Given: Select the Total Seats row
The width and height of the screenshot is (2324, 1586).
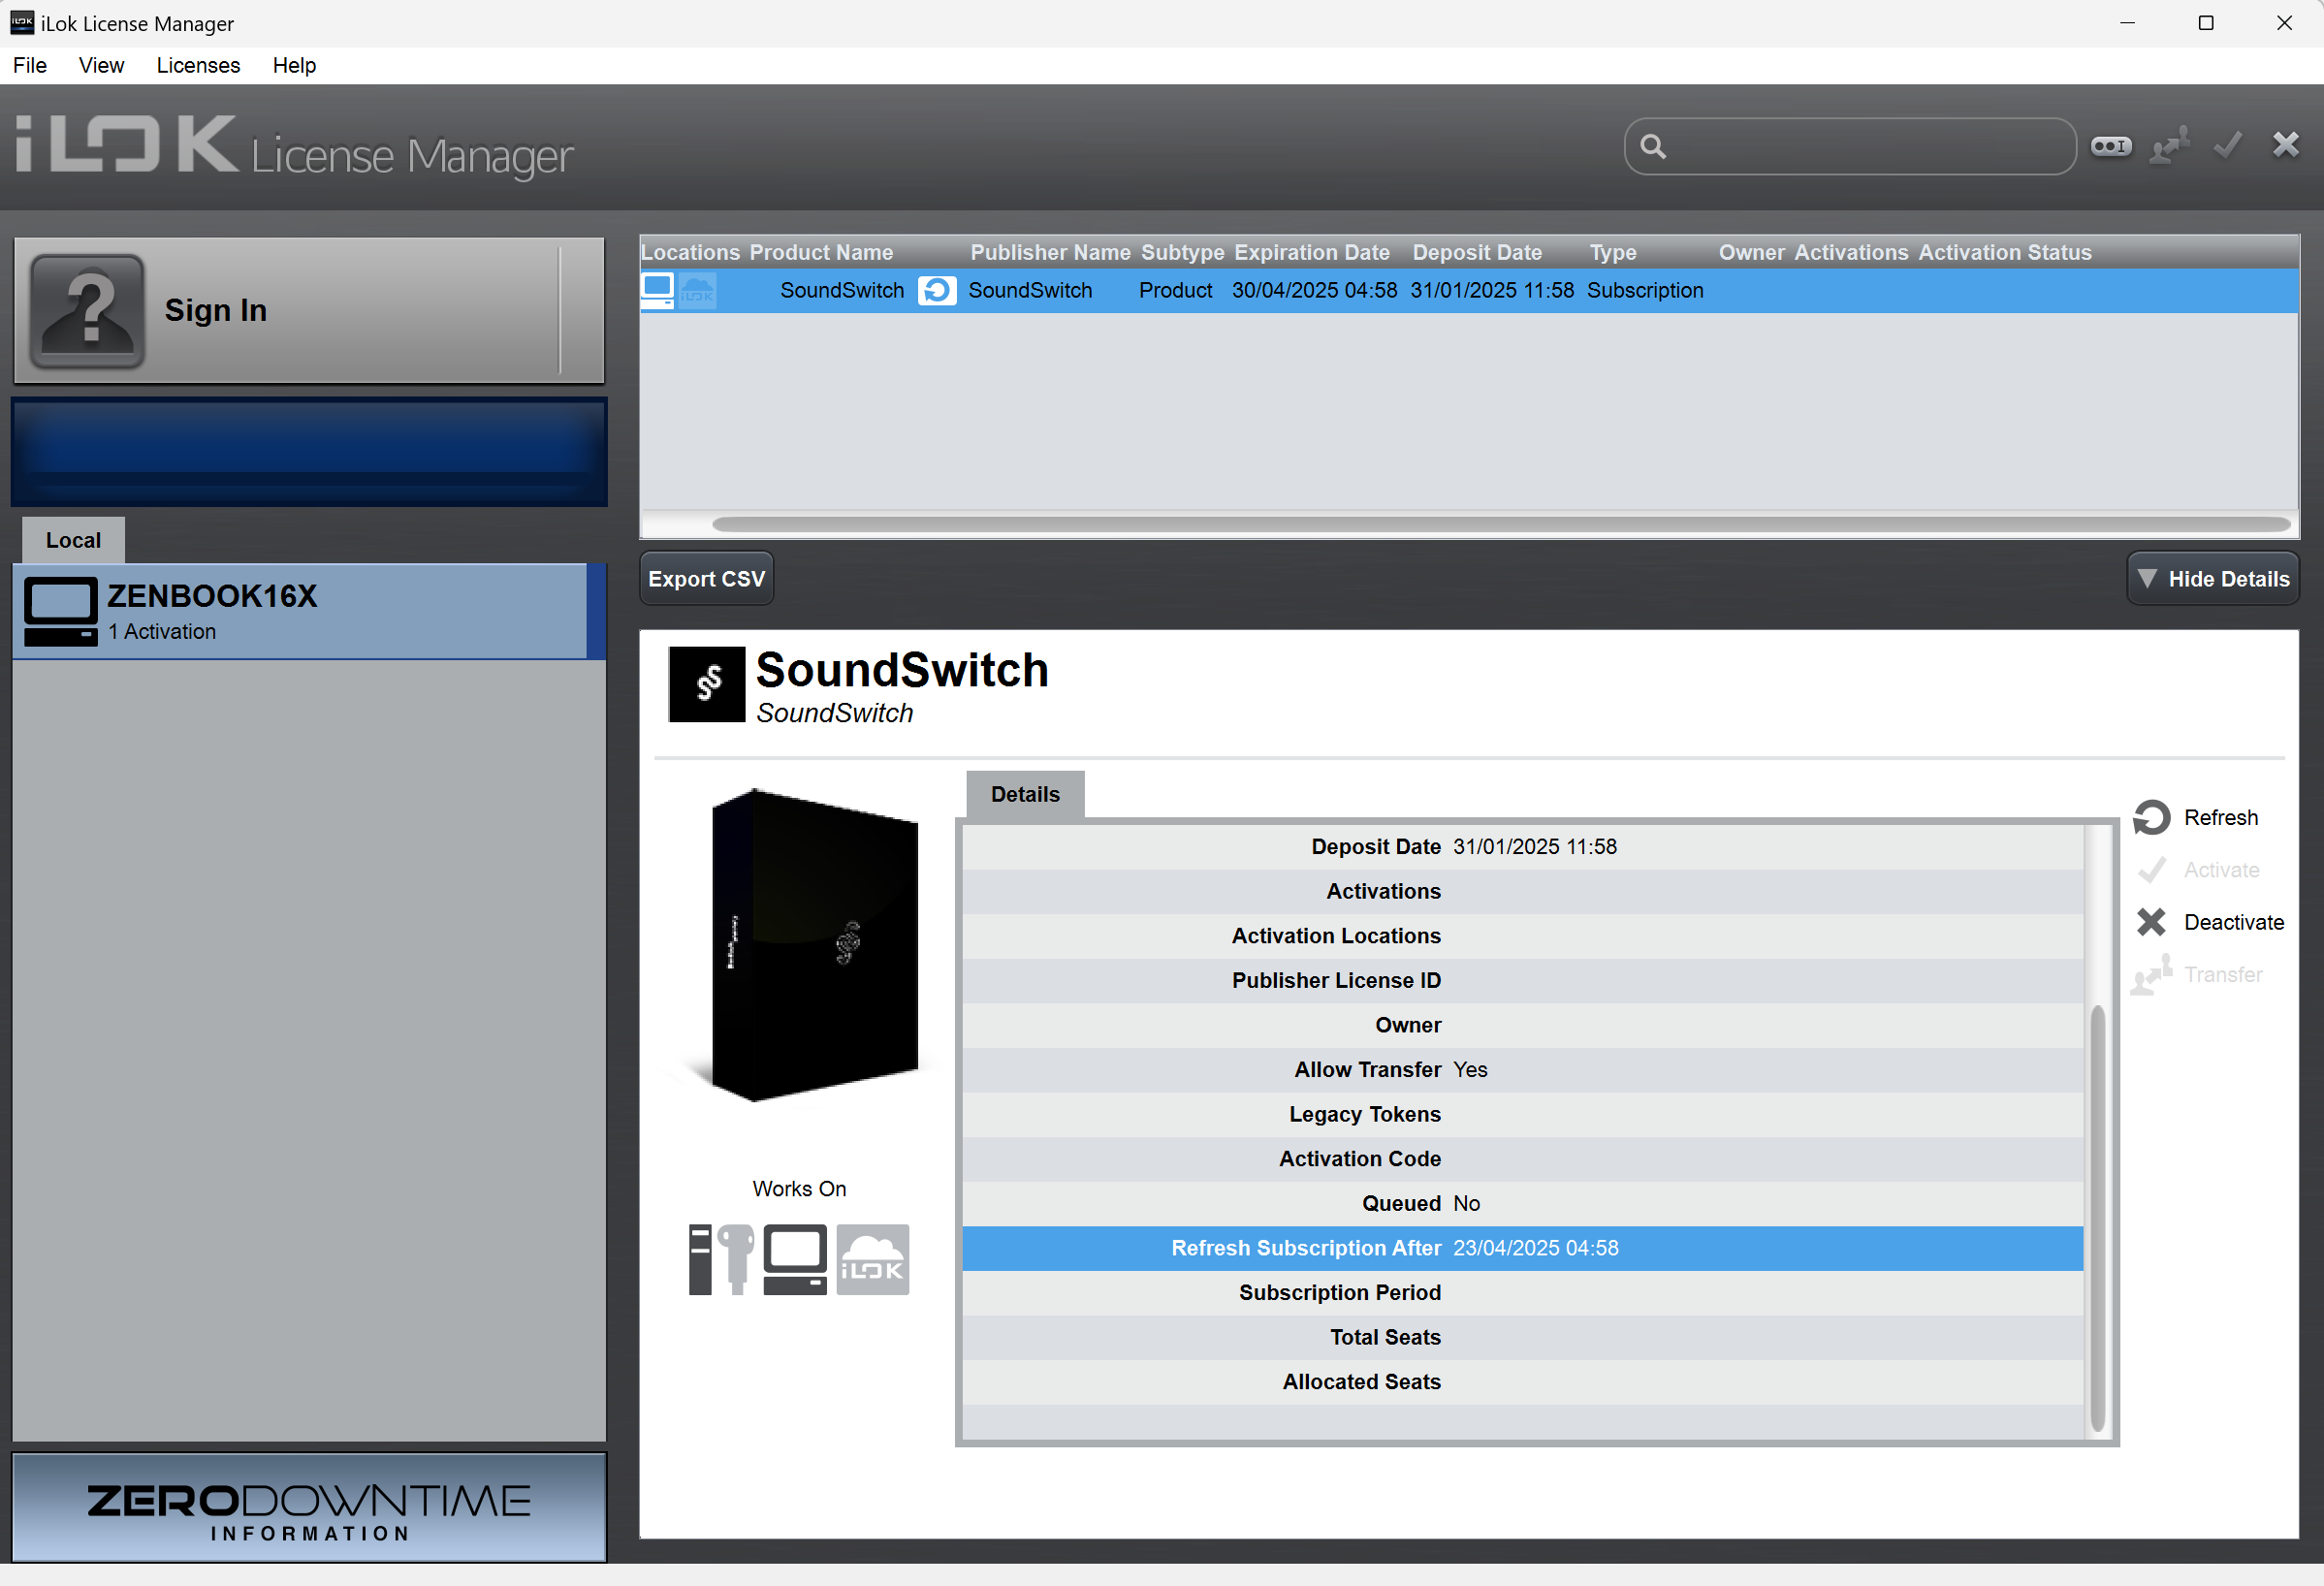Looking at the screenshot, I should click(x=1522, y=1338).
